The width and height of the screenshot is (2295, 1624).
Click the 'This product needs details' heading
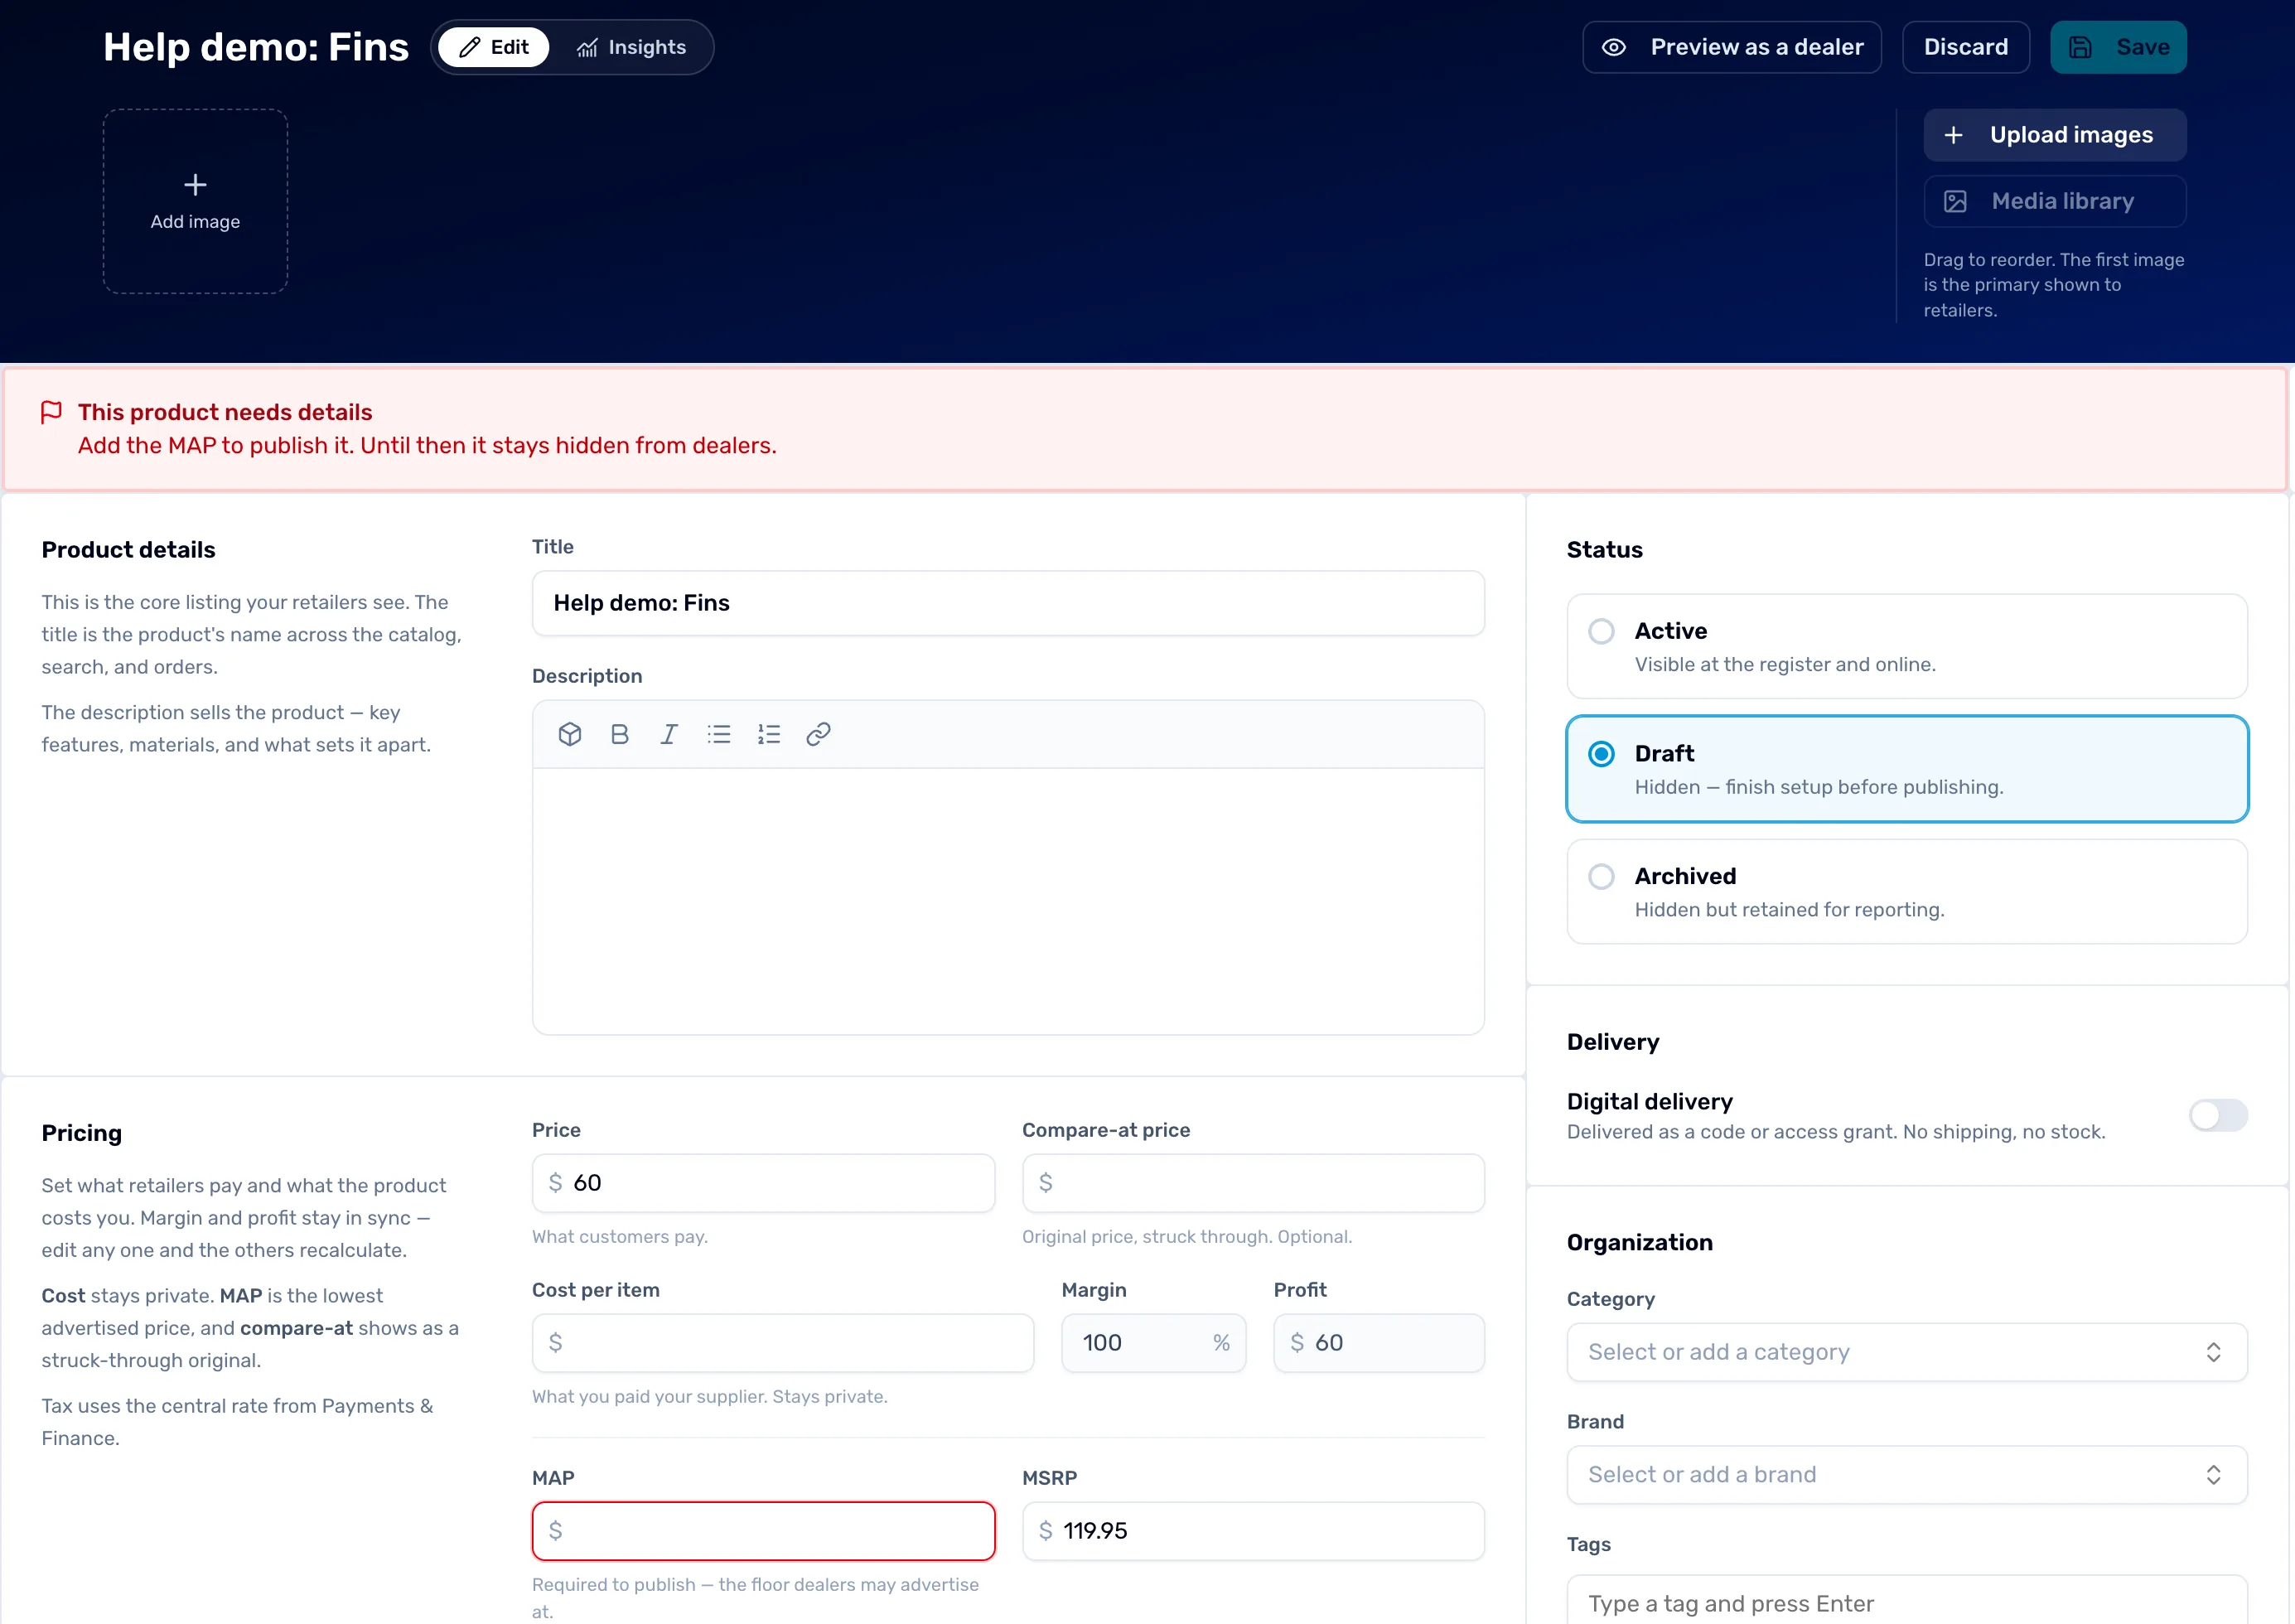point(225,412)
